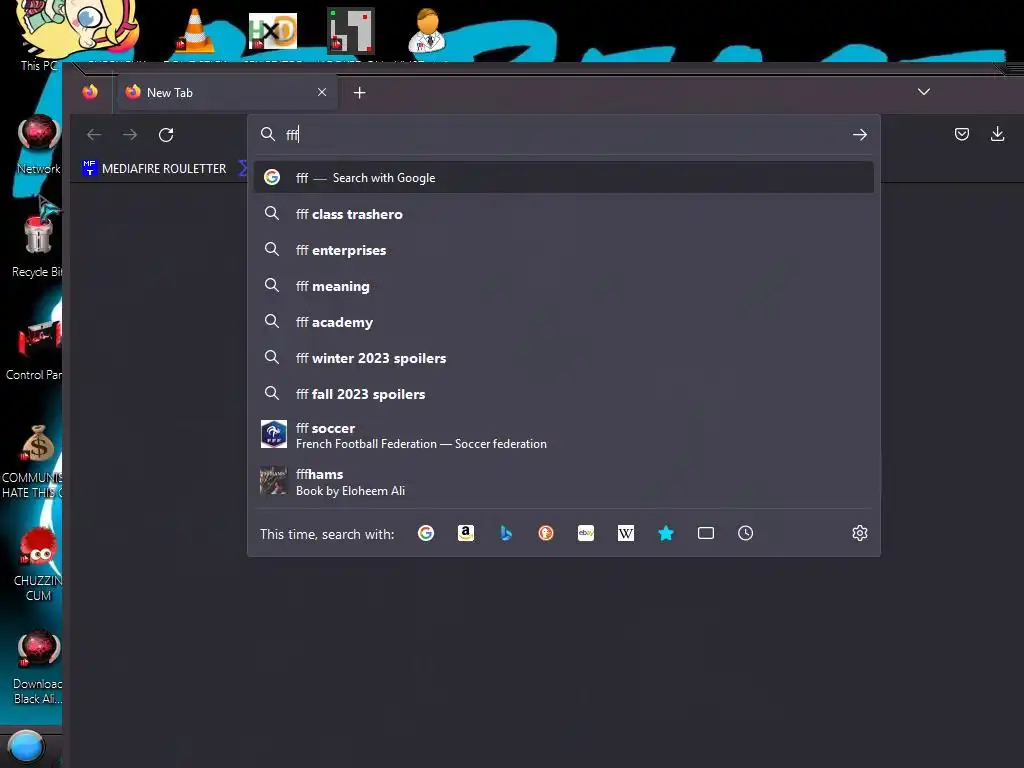This screenshot has height=768, width=1024.
Task: Select the New Tab tab
Action: (227, 92)
